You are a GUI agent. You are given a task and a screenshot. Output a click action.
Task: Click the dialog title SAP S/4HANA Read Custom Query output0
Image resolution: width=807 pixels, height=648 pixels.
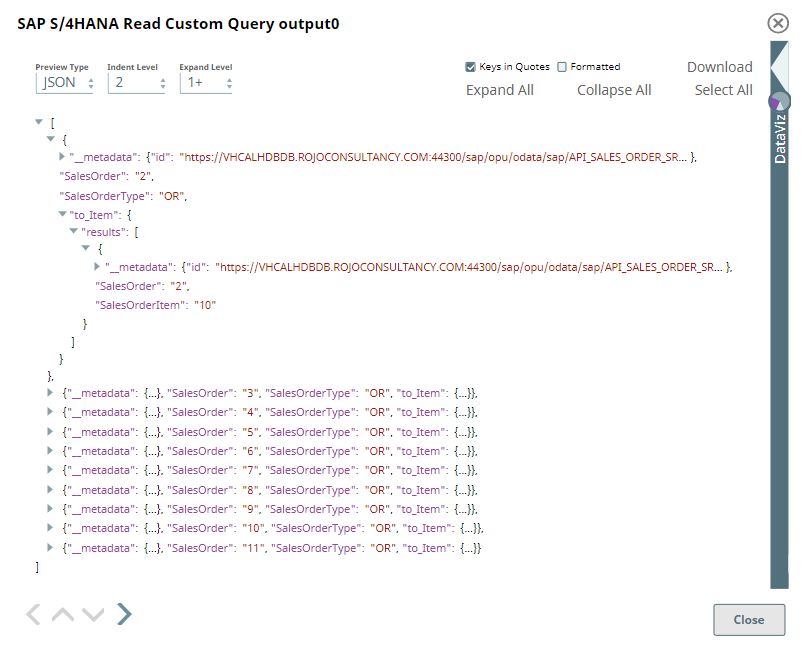[178, 24]
